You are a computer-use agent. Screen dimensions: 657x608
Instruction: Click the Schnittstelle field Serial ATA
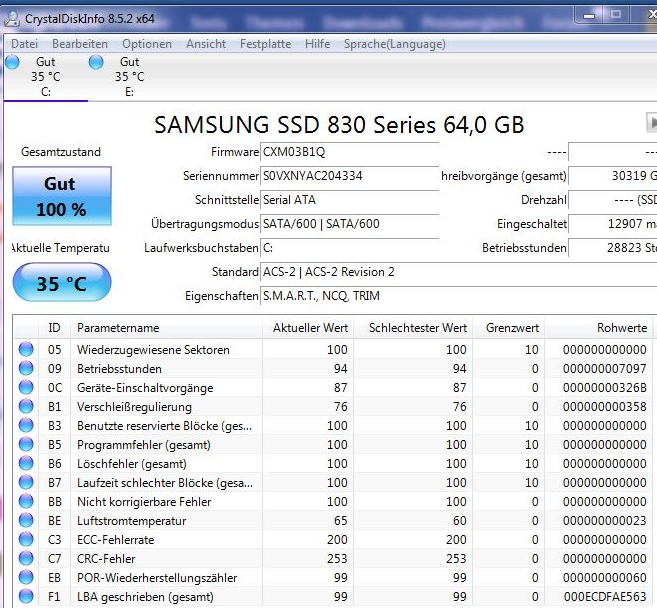(x=349, y=200)
